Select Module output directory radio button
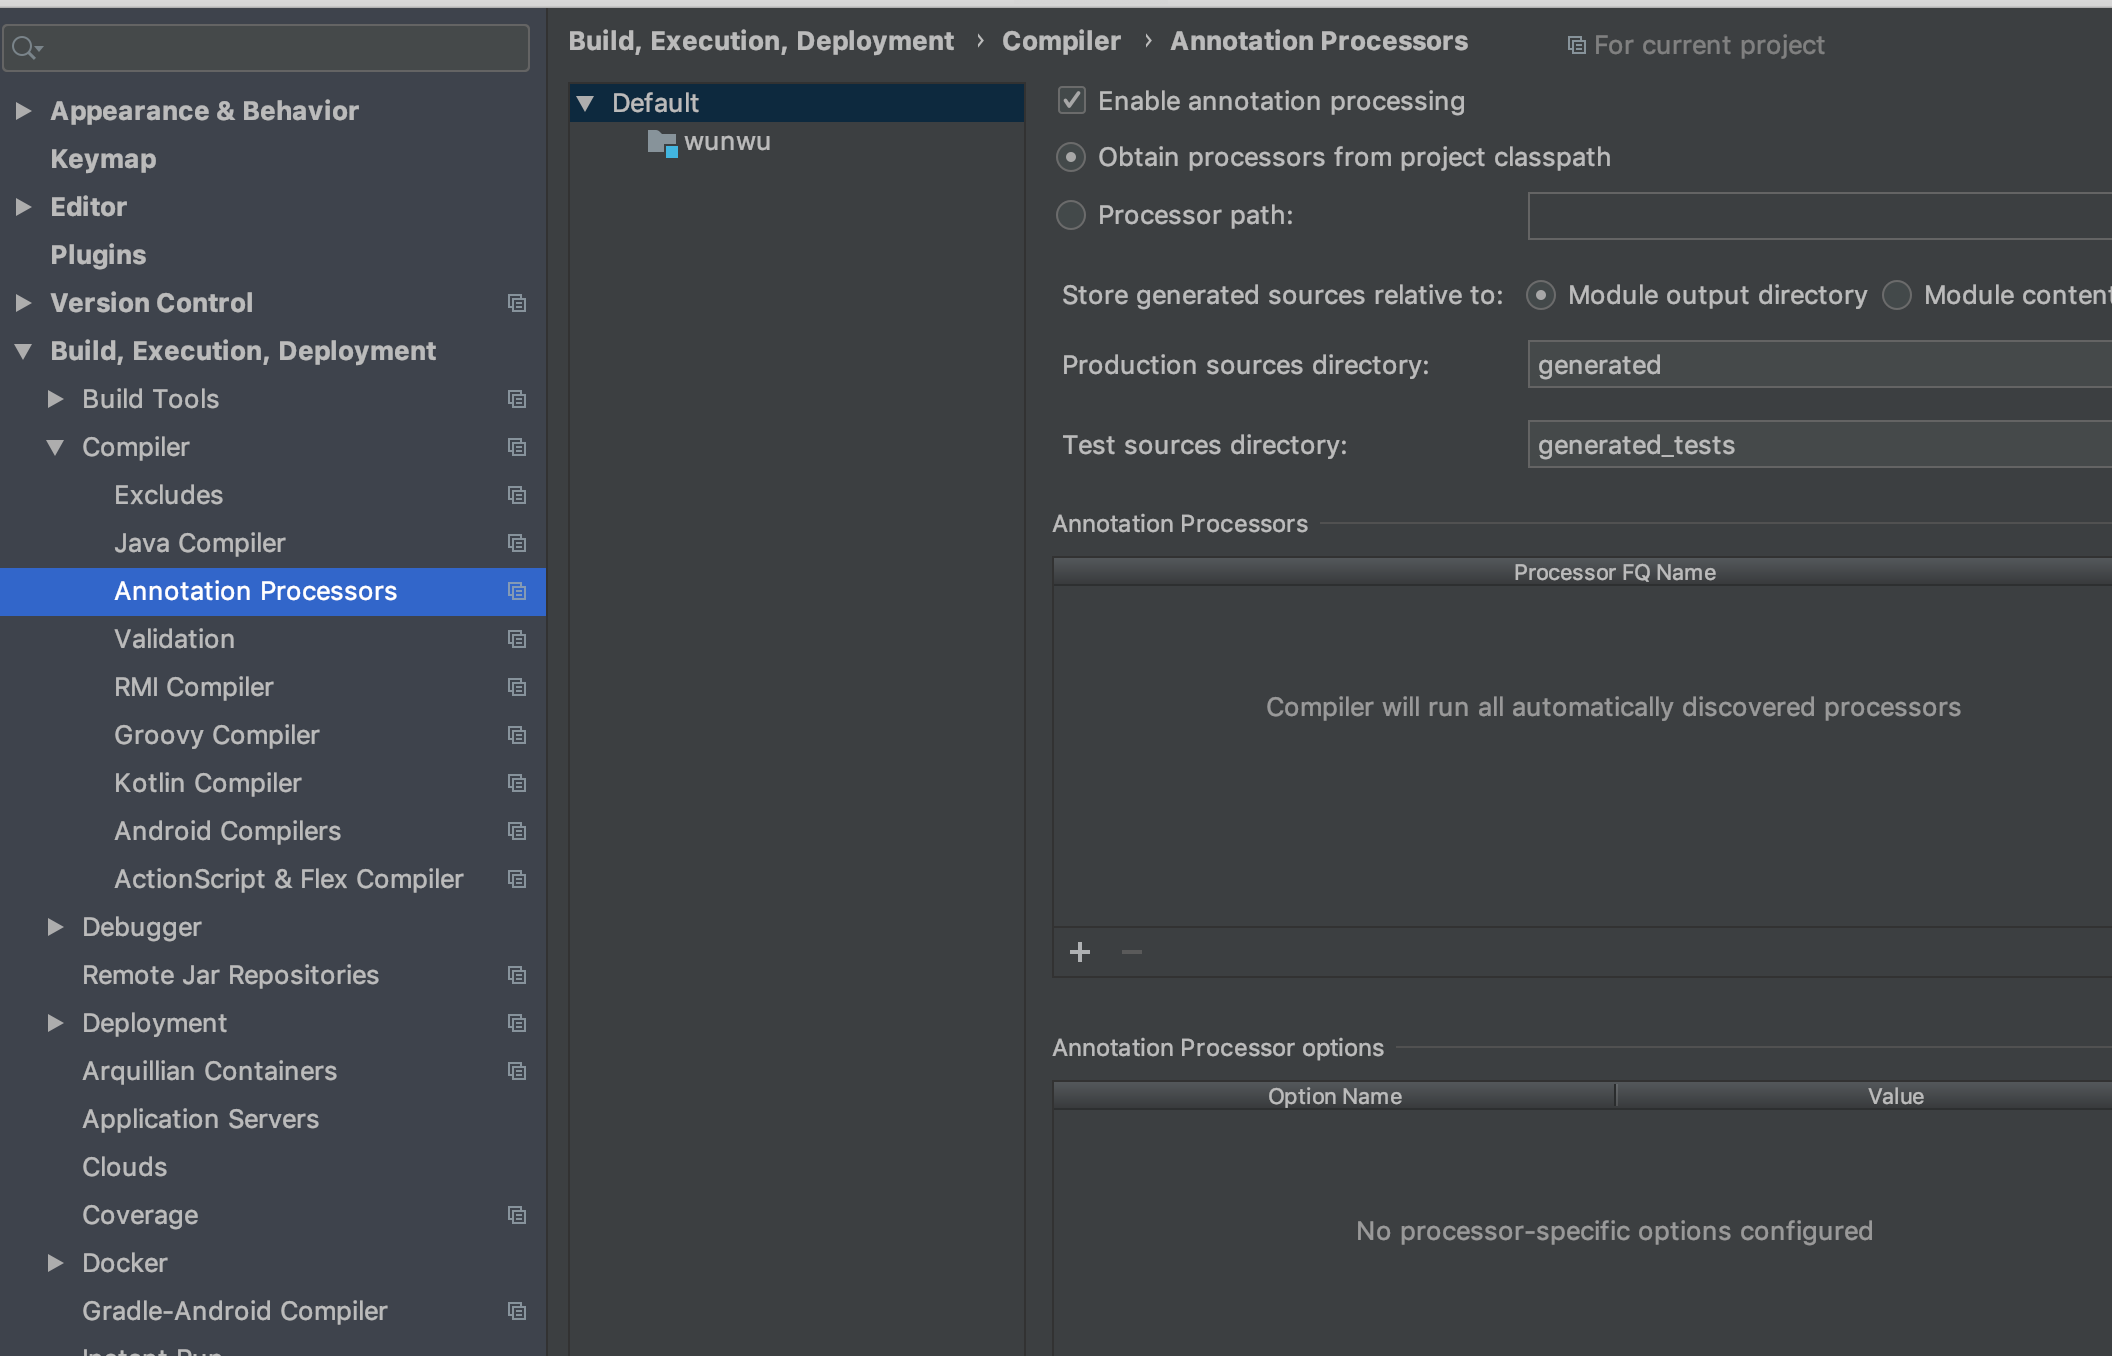 click(1541, 295)
